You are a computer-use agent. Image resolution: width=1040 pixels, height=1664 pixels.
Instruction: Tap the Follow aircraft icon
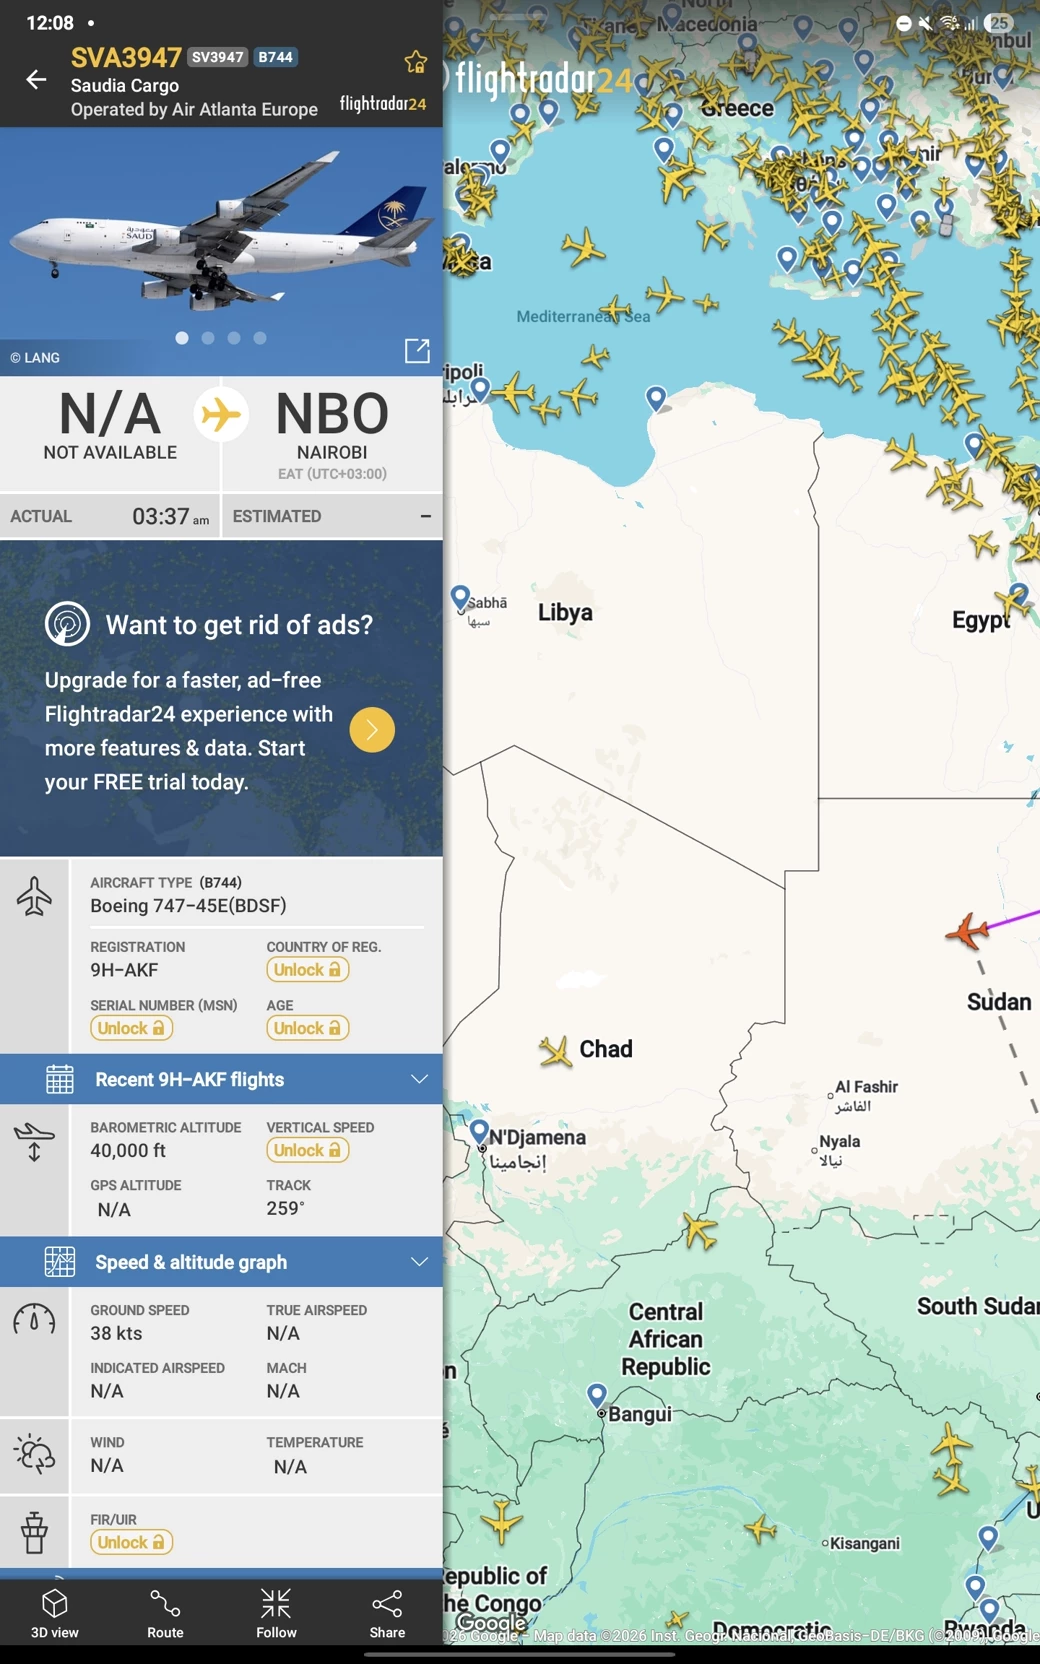point(276,1612)
